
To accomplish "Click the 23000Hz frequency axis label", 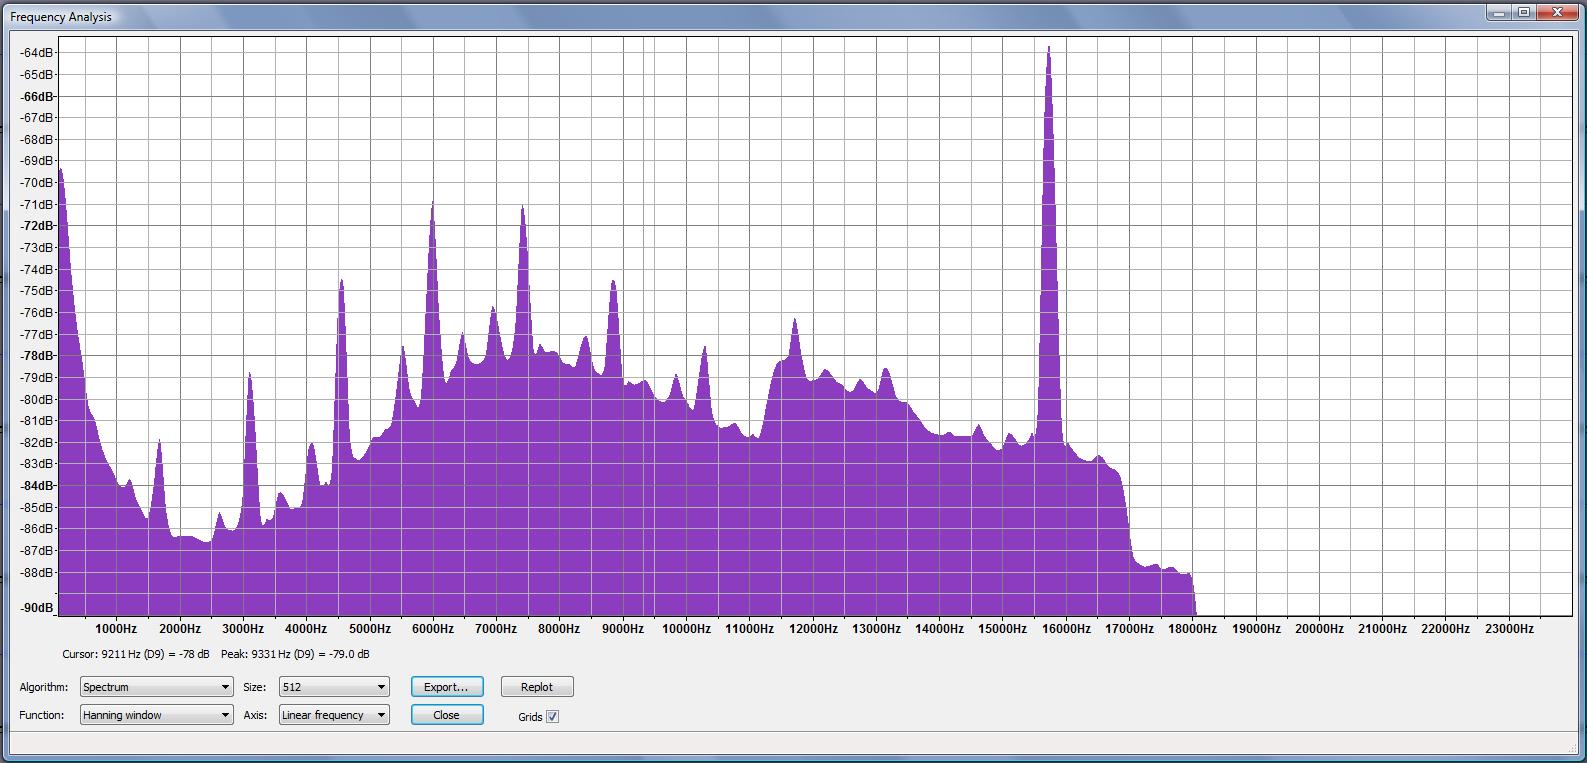I will (1509, 629).
